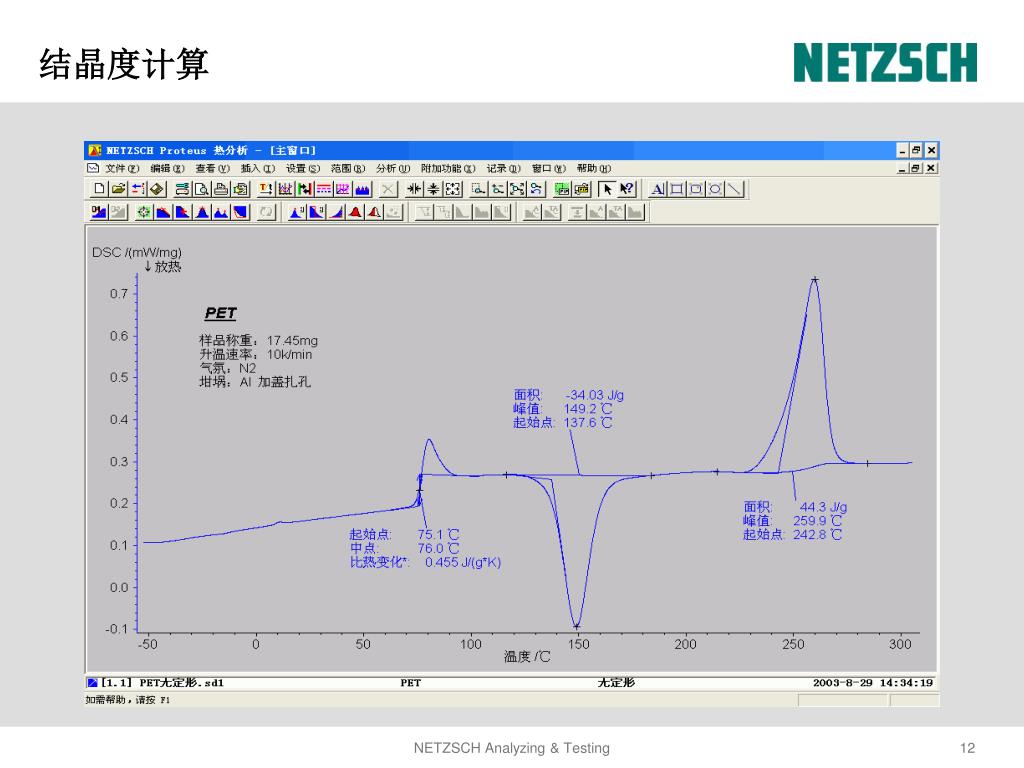Click the blue twin-peak evaluation icon
This screenshot has width=1024, height=768.
[x=221, y=212]
